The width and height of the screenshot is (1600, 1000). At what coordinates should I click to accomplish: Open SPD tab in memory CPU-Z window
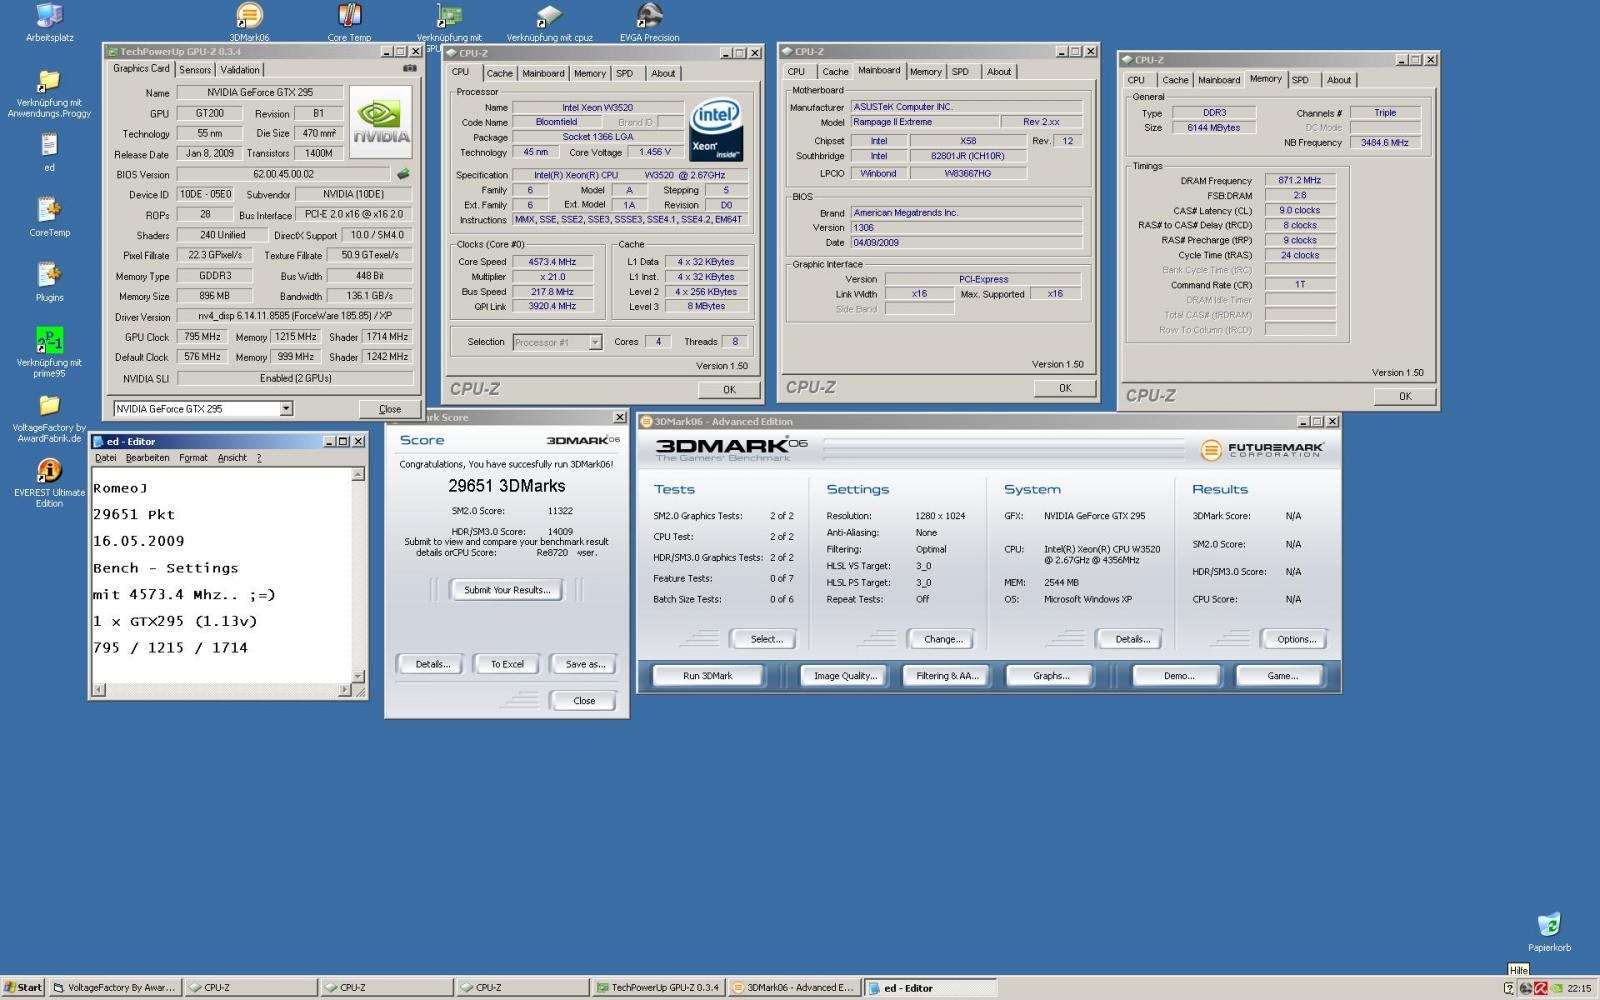(1300, 80)
